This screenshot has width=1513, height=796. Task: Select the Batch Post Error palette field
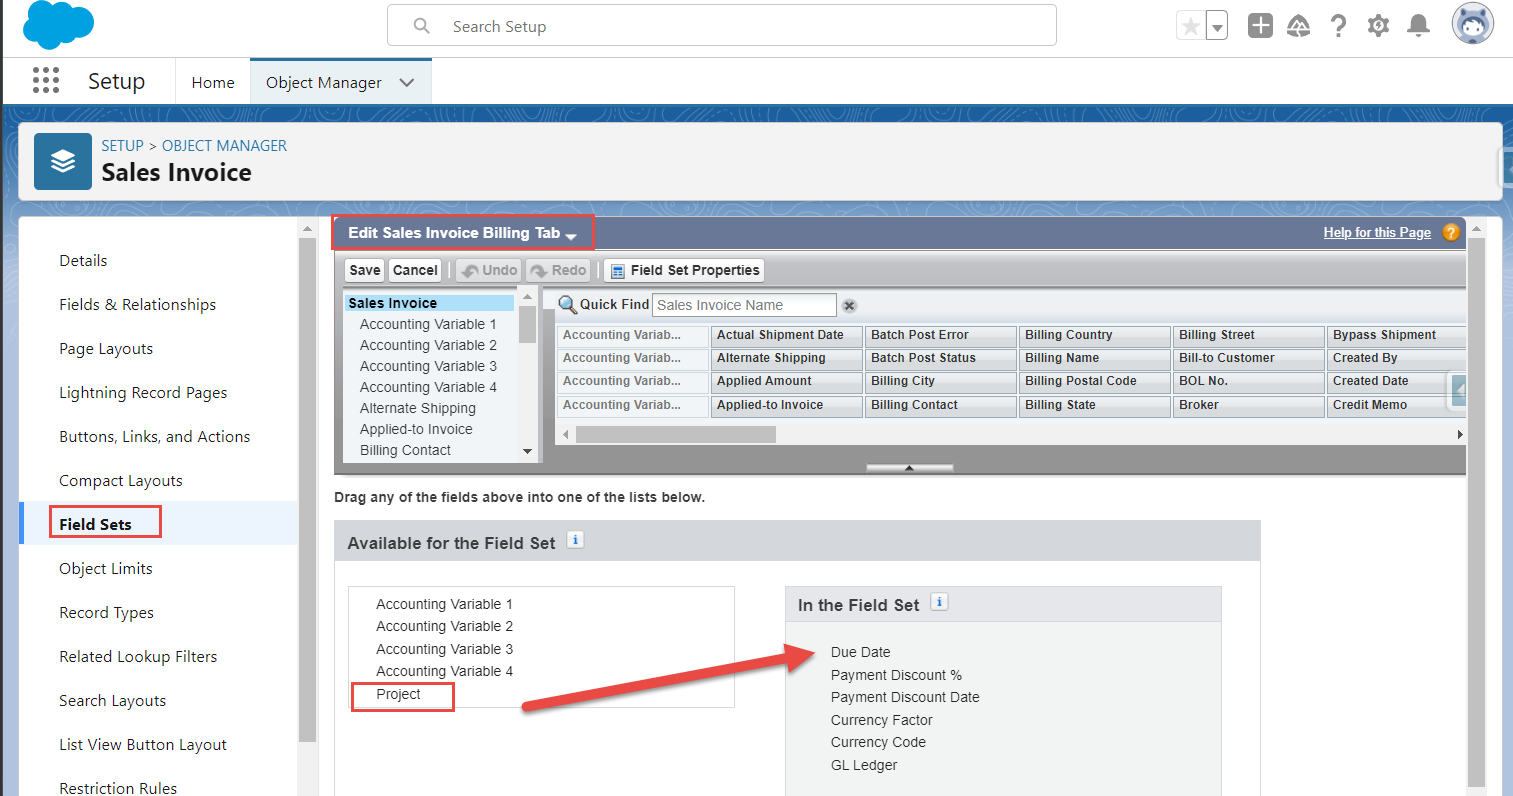click(x=940, y=335)
